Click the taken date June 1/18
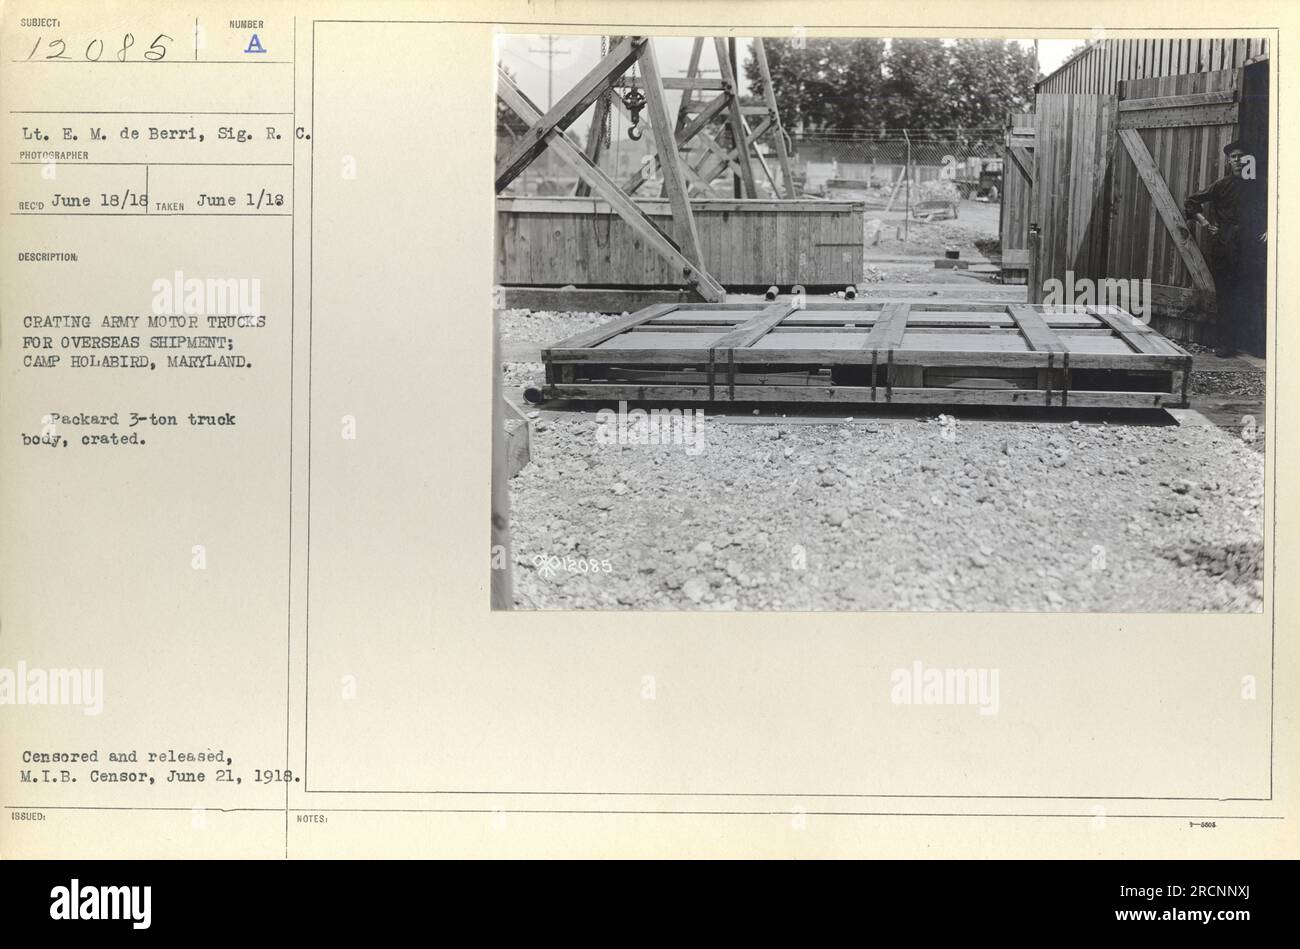Screen dimensions: 1300x949 (239, 200)
